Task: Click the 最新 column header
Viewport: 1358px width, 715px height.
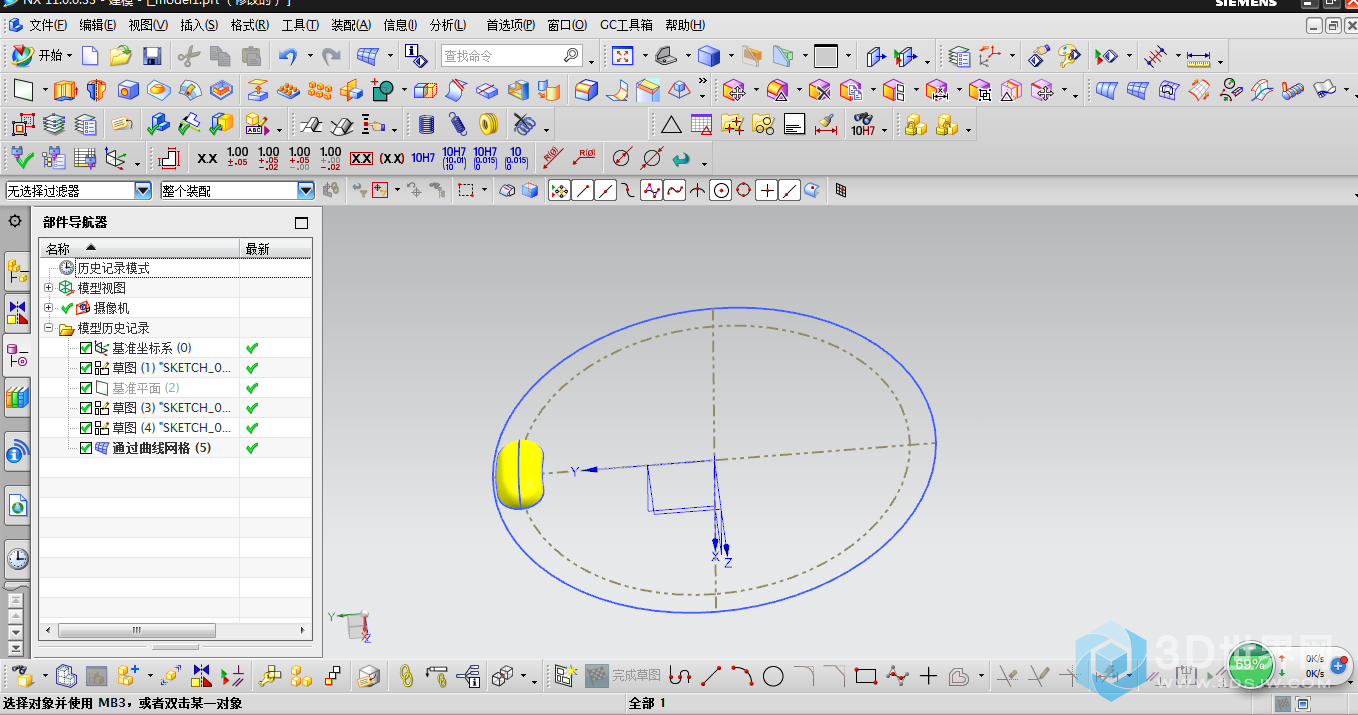Action: 275,248
